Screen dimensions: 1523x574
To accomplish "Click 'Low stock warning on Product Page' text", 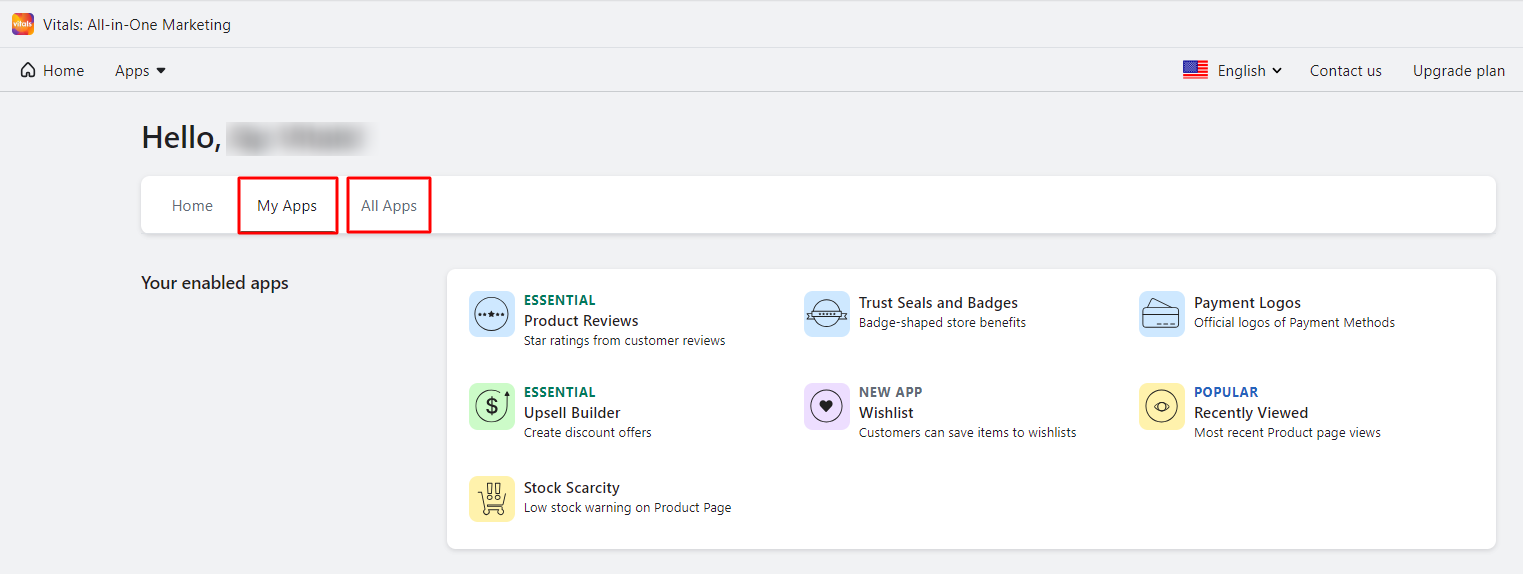I will click(628, 507).
